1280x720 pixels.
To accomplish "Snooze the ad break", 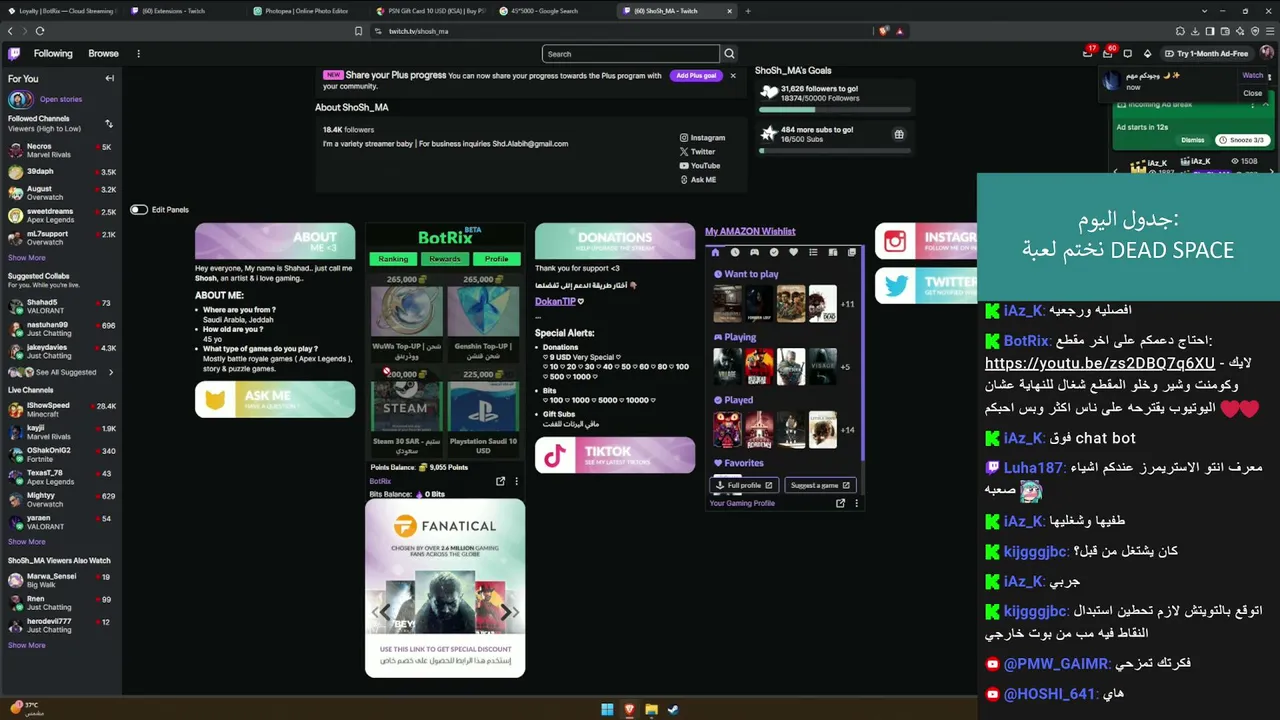I will coord(1241,140).
